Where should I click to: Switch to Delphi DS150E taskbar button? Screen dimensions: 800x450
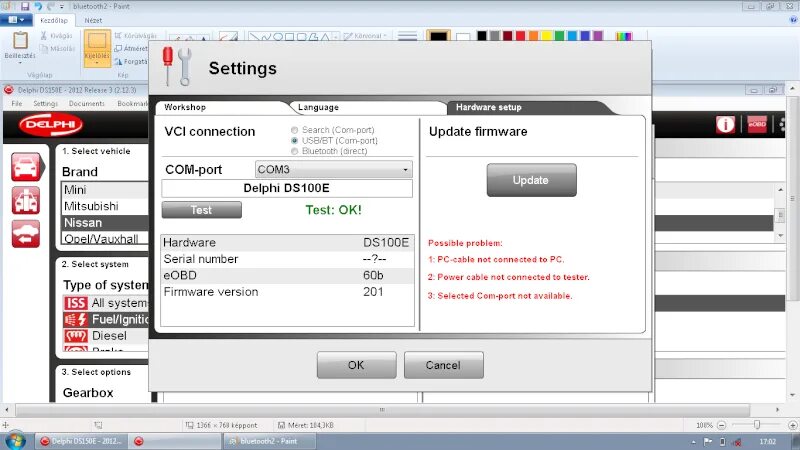coord(81,441)
